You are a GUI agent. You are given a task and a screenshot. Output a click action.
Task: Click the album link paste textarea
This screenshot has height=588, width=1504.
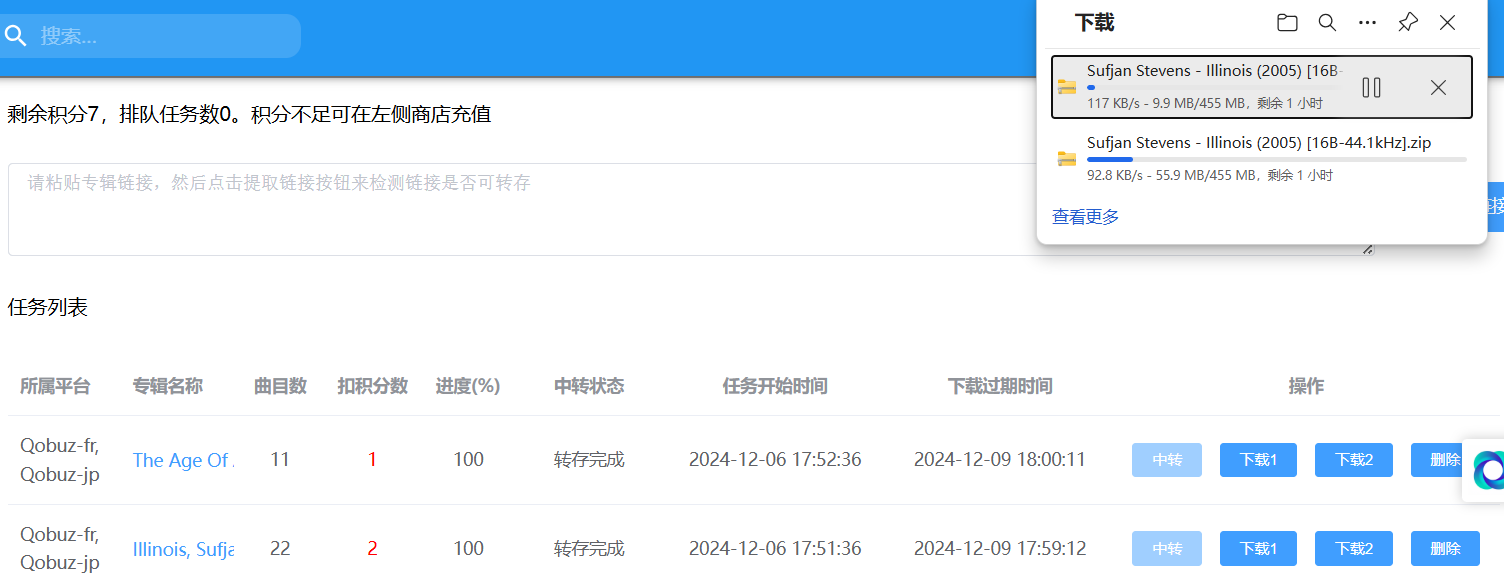coord(691,209)
